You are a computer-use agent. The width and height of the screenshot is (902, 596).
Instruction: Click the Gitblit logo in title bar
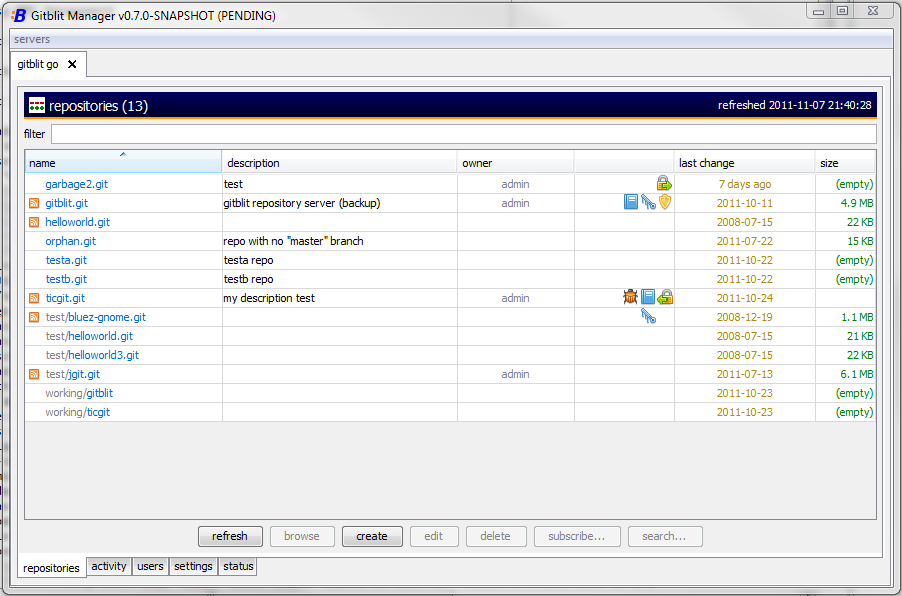[19, 16]
